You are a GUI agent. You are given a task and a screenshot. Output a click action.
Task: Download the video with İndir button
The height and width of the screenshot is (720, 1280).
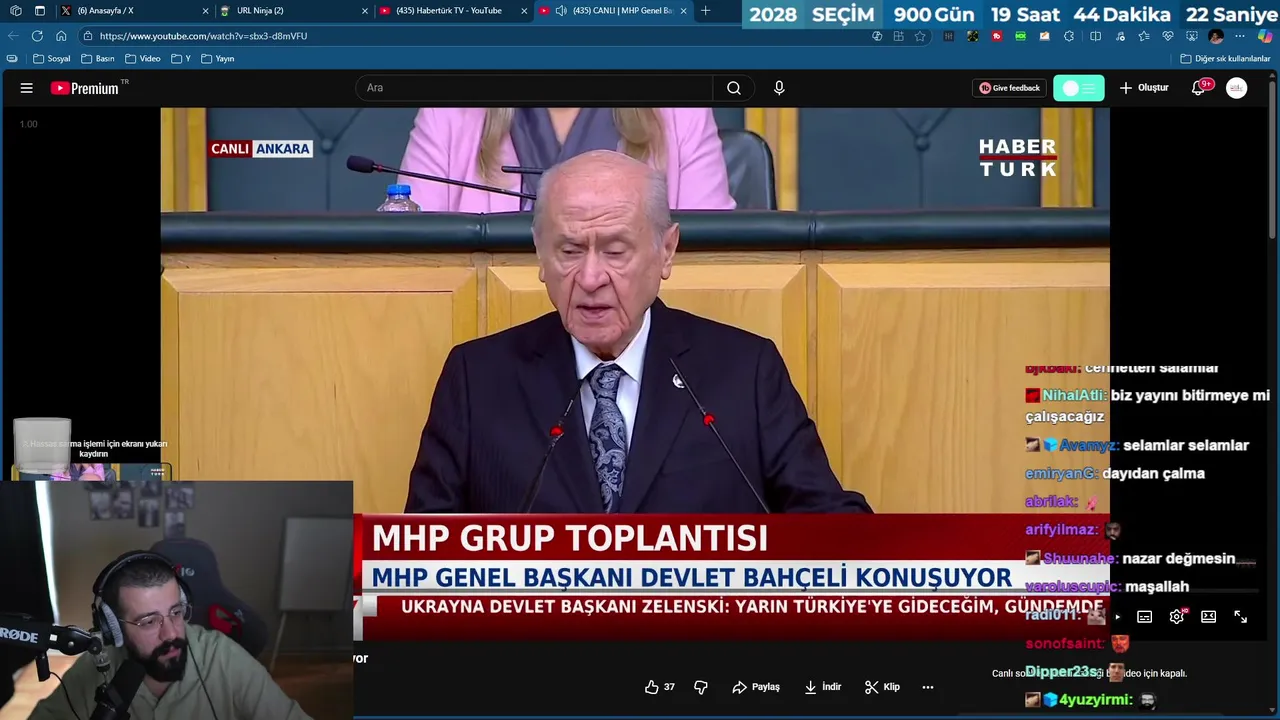[x=823, y=687]
